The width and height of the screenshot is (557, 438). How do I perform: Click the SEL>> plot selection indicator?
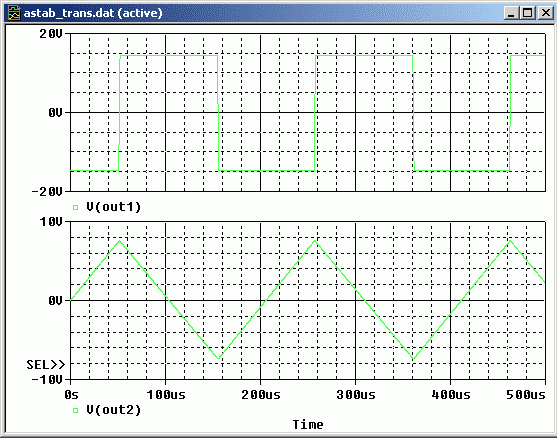(46, 364)
